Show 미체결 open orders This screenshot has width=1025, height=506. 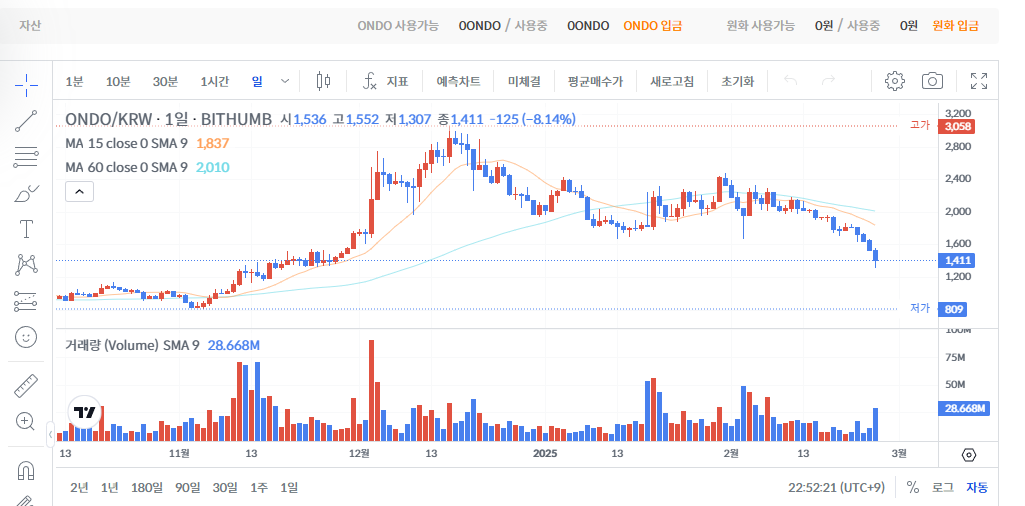click(x=524, y=82)
